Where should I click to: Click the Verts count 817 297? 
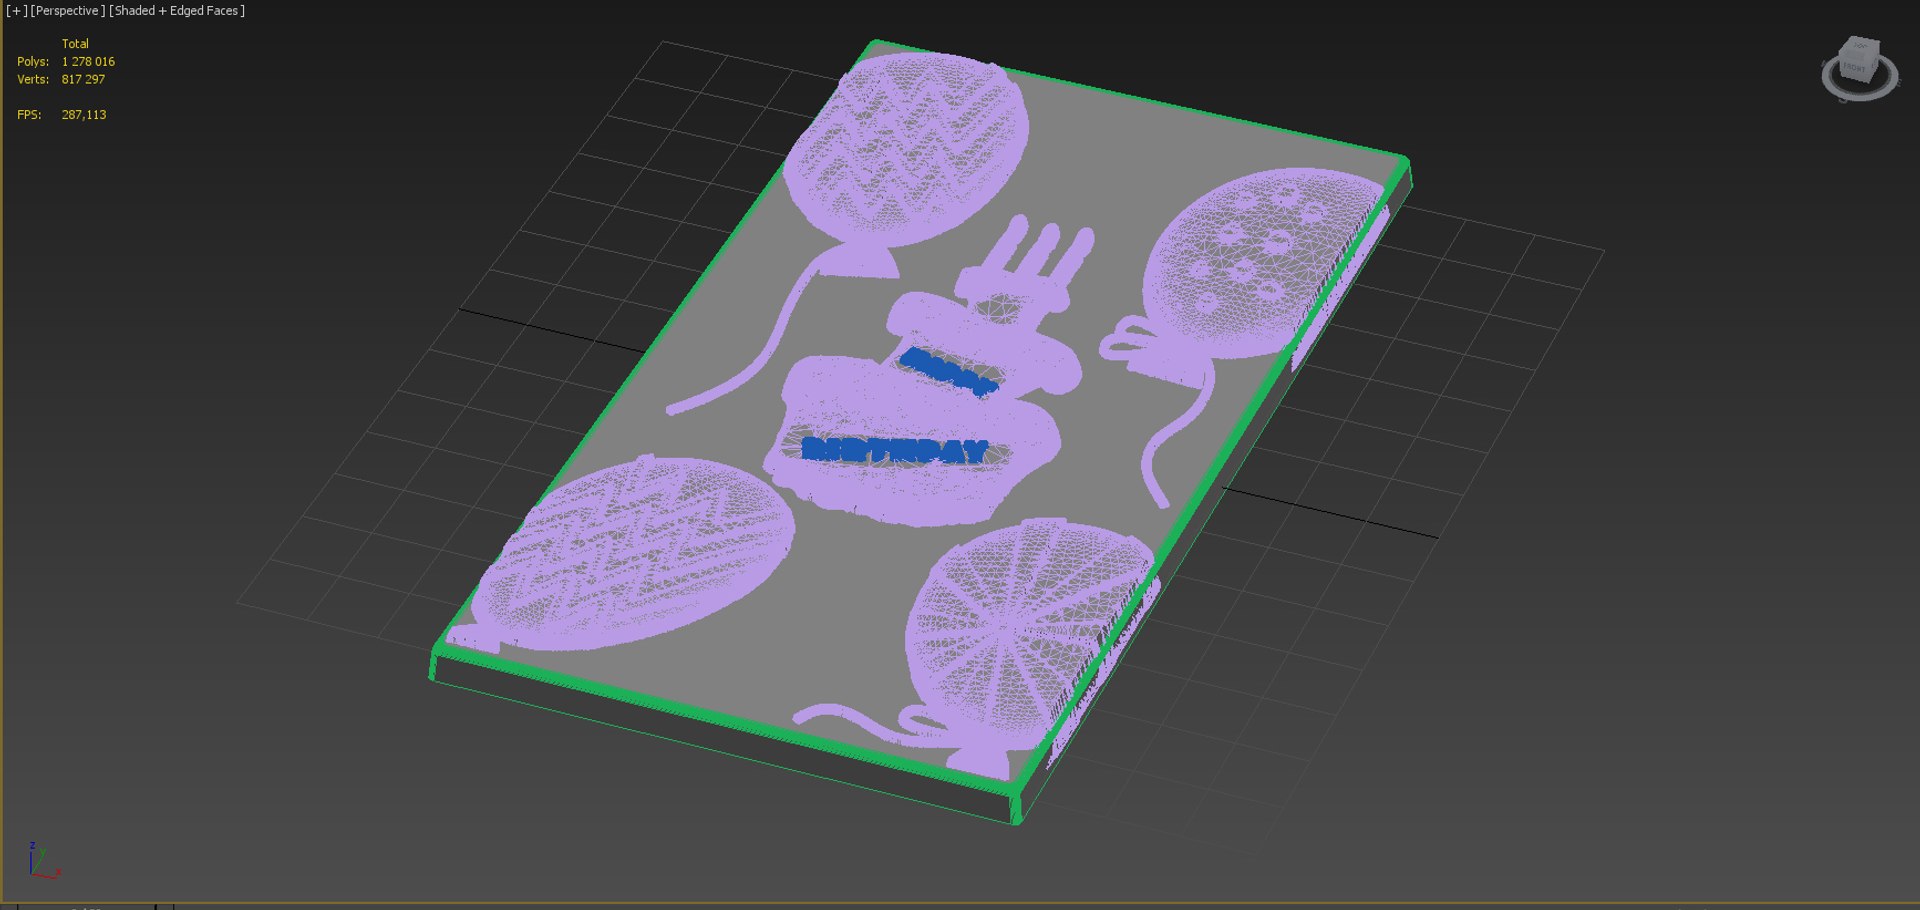point(83,80)
